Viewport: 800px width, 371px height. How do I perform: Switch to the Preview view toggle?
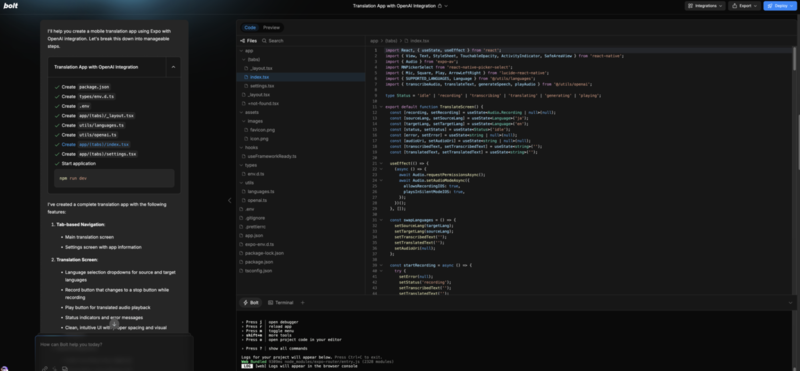271,28
